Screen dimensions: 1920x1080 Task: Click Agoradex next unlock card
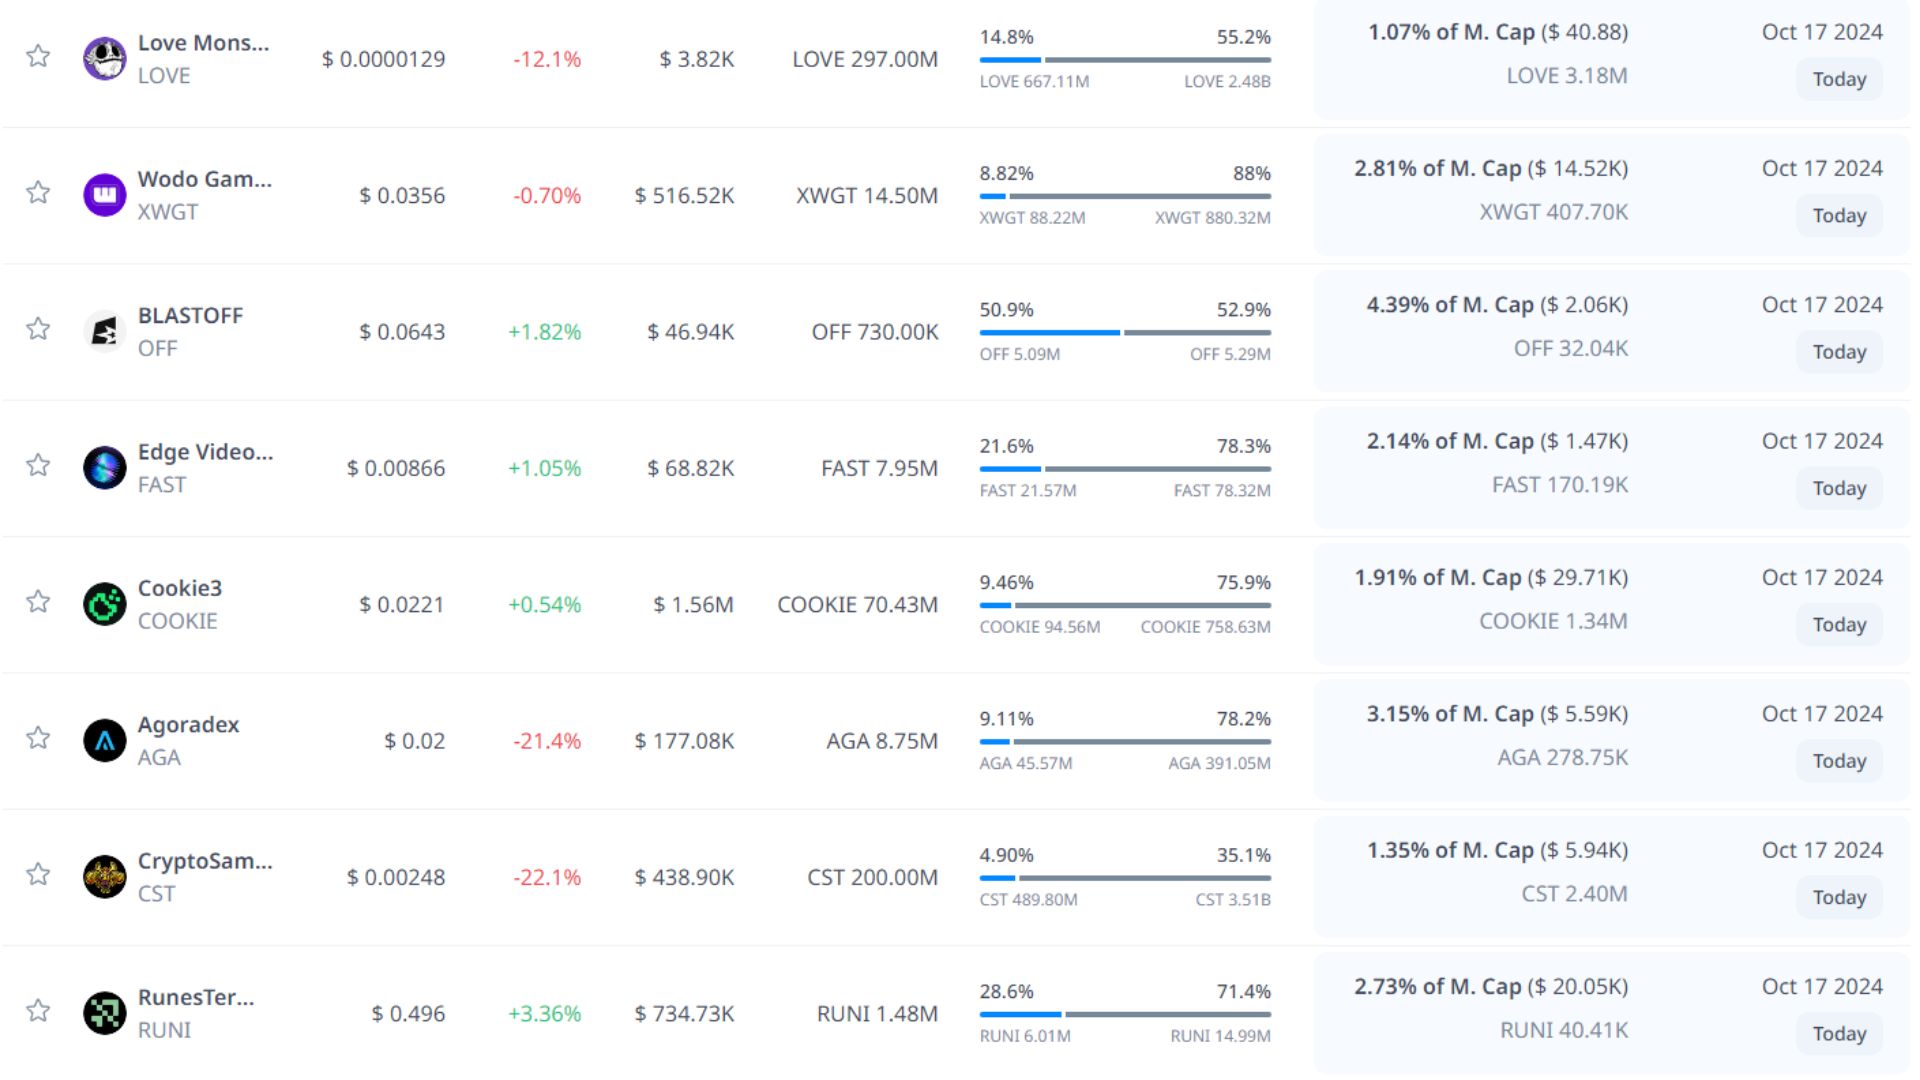pyautogui.click(x=1610, y=741)
